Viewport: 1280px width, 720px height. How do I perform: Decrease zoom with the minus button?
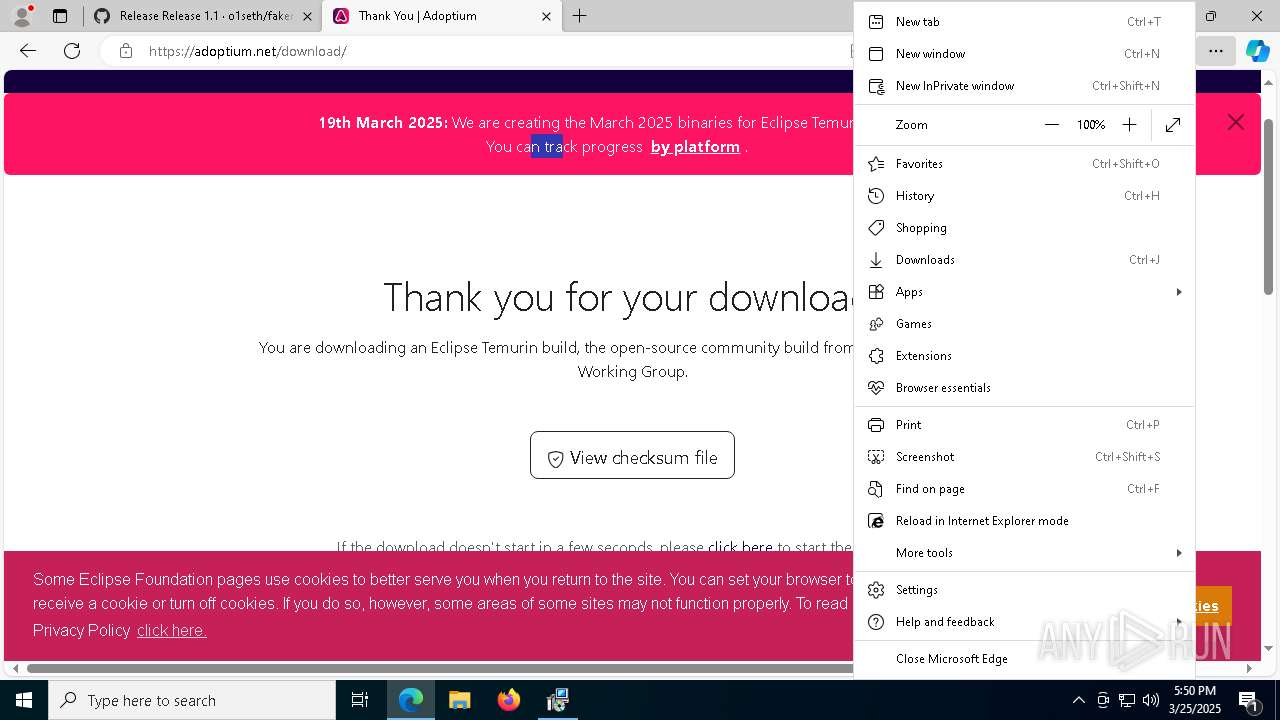tap(1051, 125)
